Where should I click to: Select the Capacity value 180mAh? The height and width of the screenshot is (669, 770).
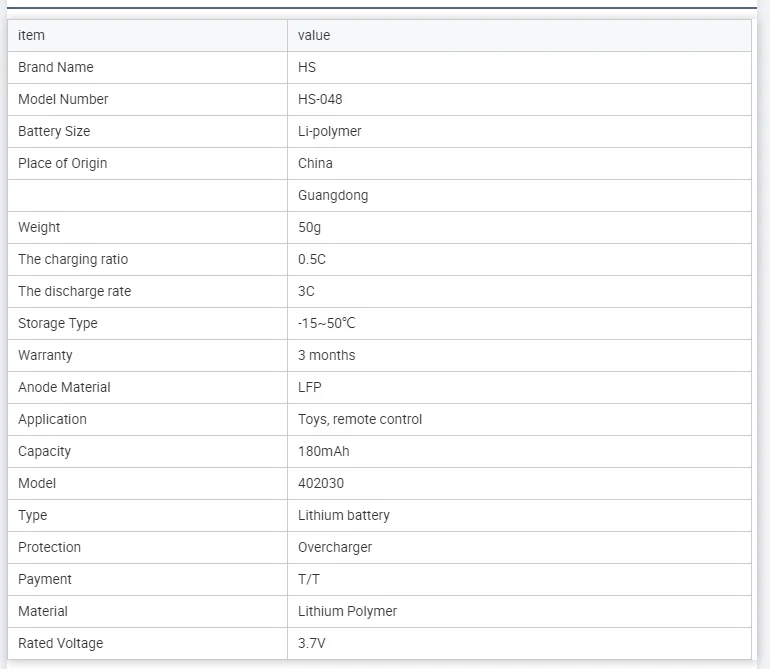[x=324, y=451]
